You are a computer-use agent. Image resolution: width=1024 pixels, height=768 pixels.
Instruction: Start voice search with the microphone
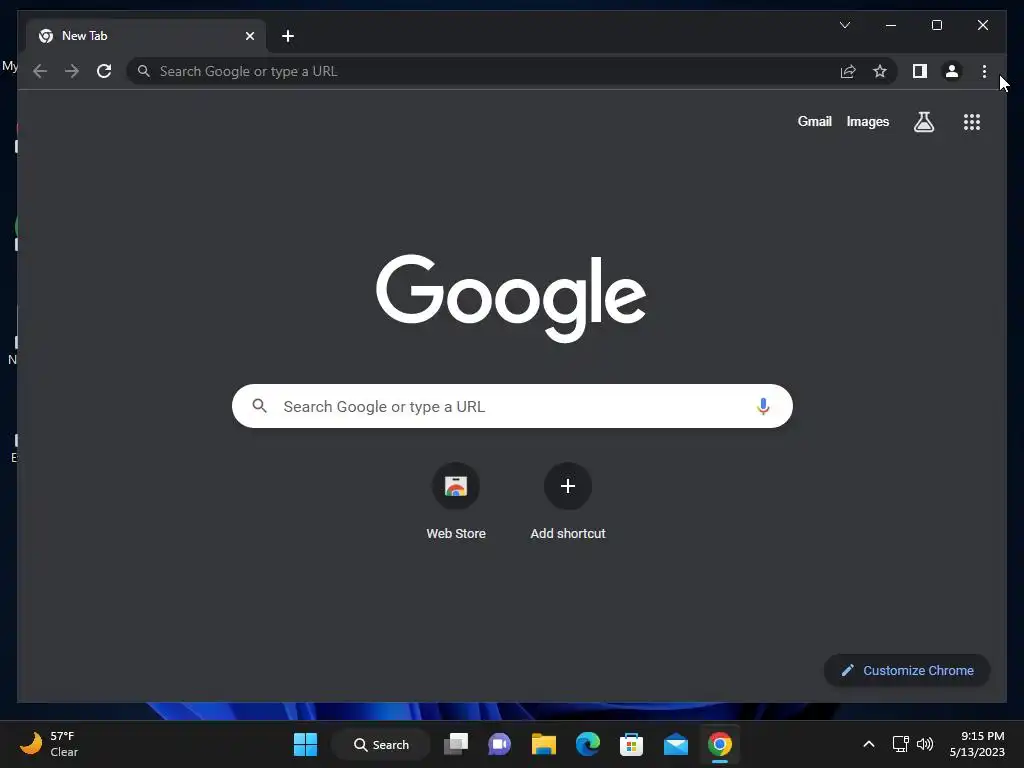763,406
